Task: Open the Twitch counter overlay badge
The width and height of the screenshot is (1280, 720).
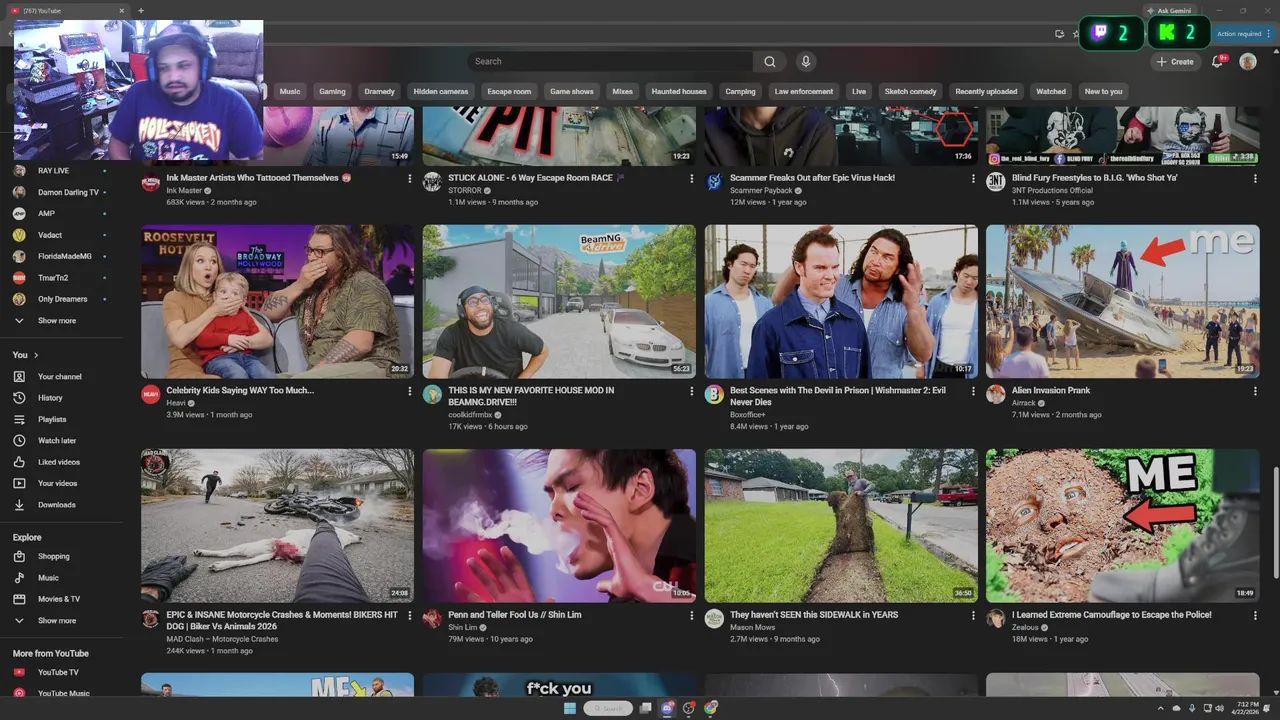Action: (1111, 33)
